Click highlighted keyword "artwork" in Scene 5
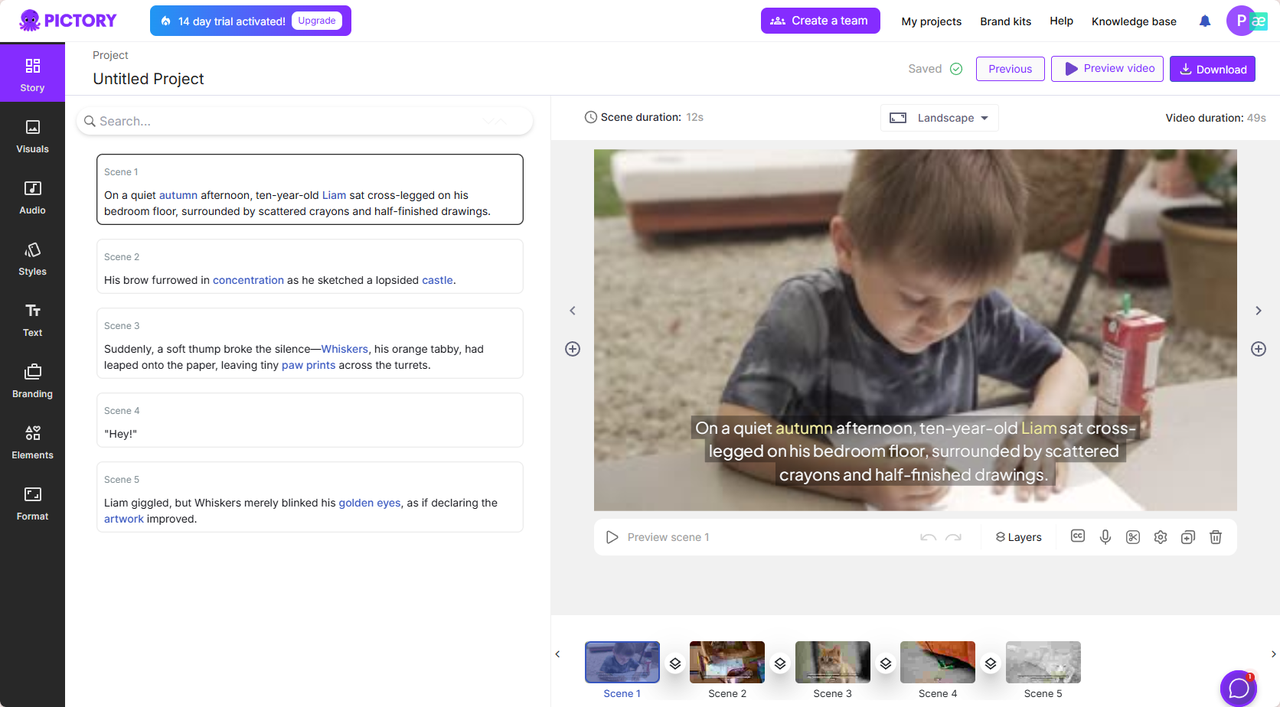Viewport: 1280px width, 707px height. click(124, 519)
